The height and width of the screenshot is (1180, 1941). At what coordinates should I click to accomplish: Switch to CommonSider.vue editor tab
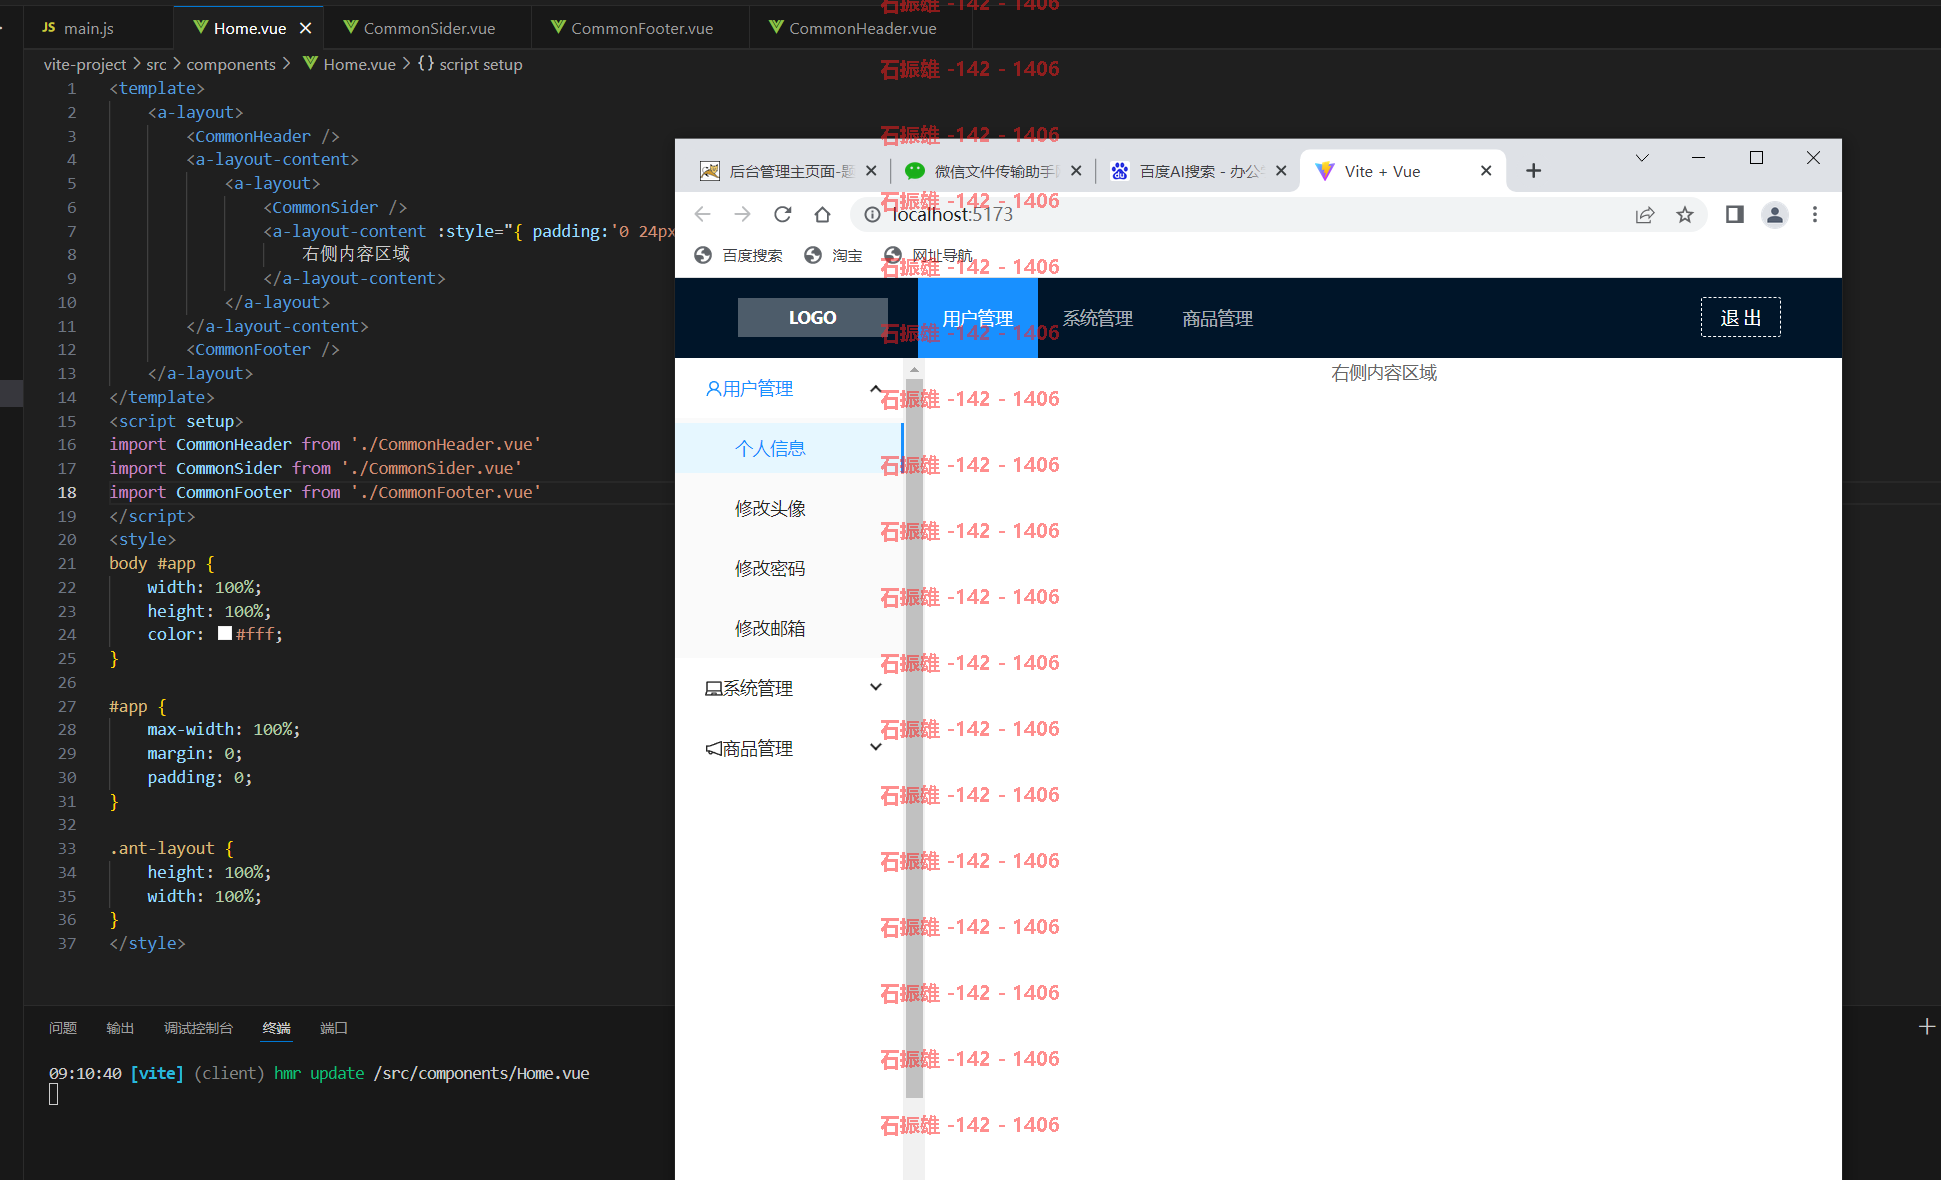[429, 28]
